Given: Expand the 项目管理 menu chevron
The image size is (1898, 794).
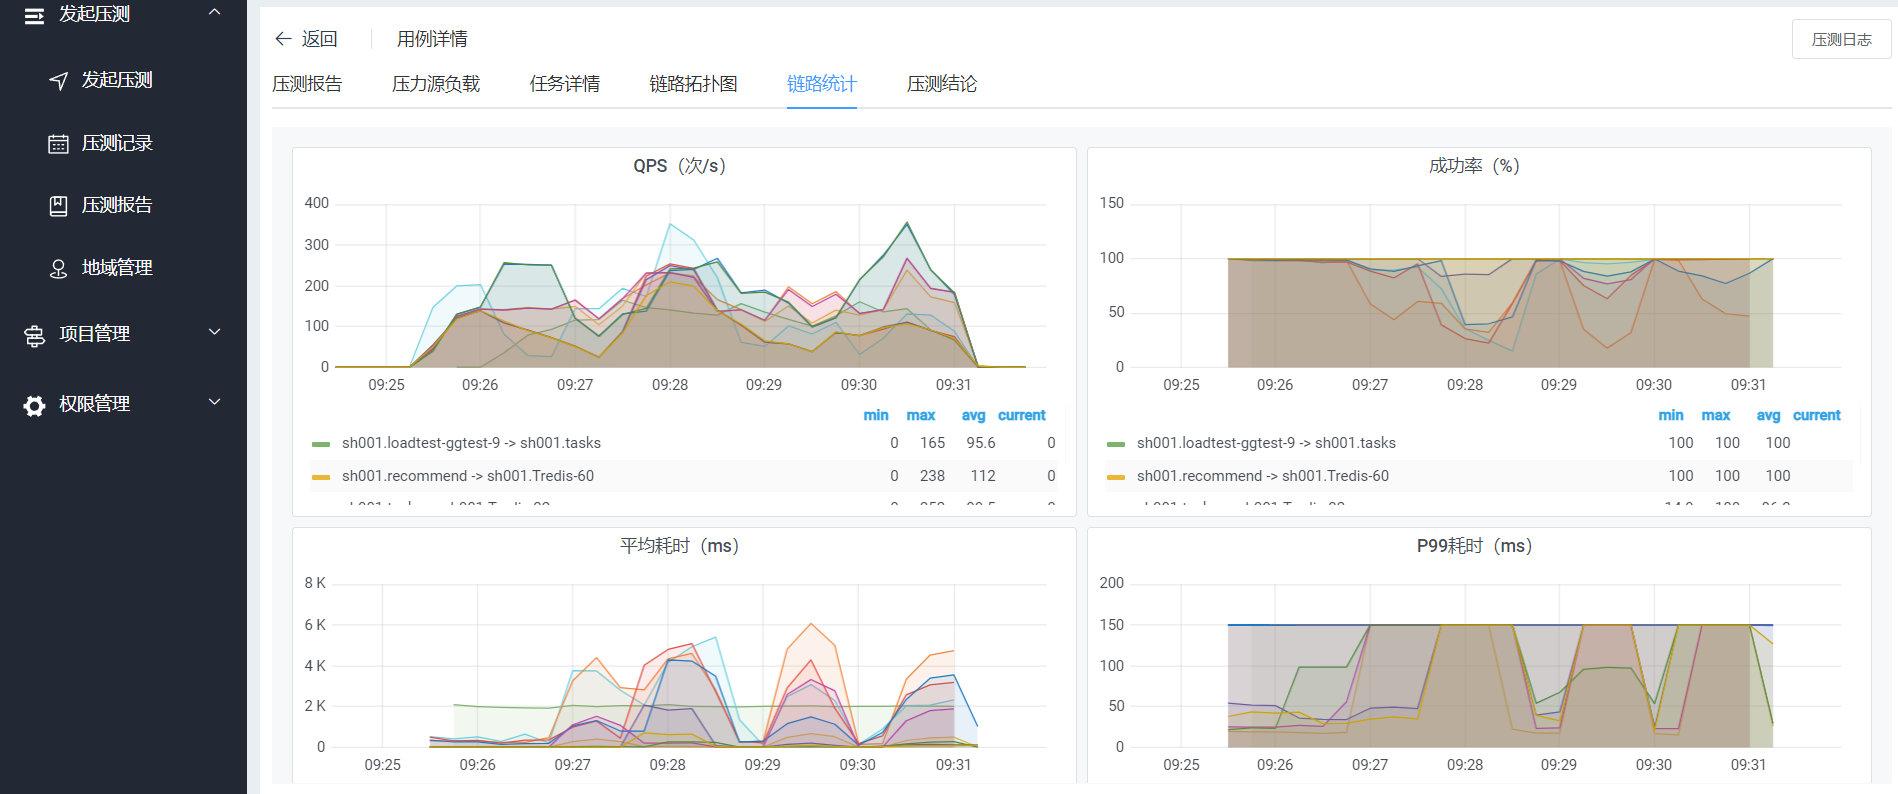Looking at the screenshot, I should pos(214,332).
